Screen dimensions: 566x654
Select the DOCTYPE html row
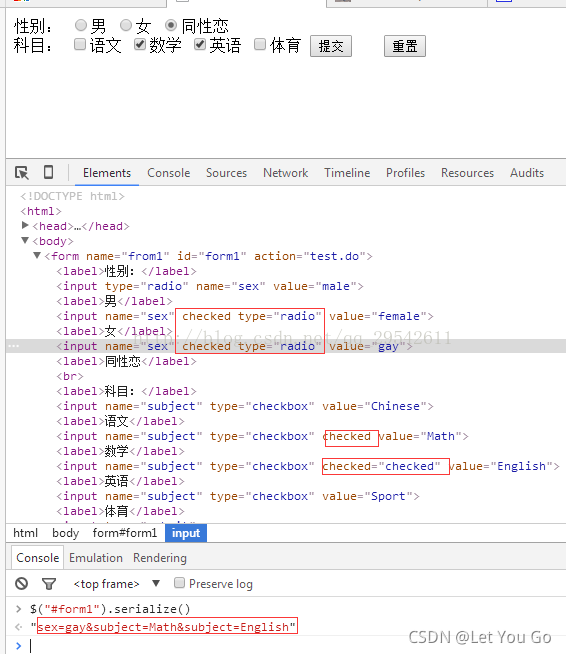[x=72, y=196]
